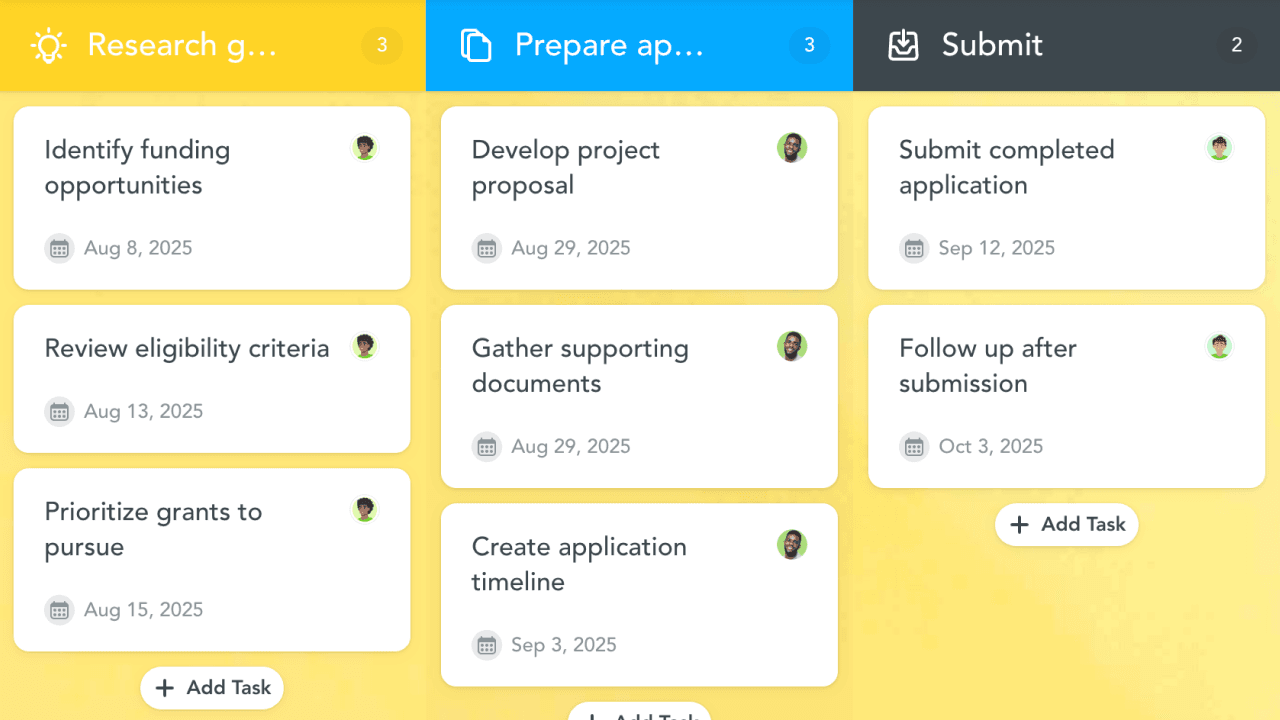Screen dimensions: 1280x720
Task: Click assignee avatar on Submit completed application card
Action: 1219,148
